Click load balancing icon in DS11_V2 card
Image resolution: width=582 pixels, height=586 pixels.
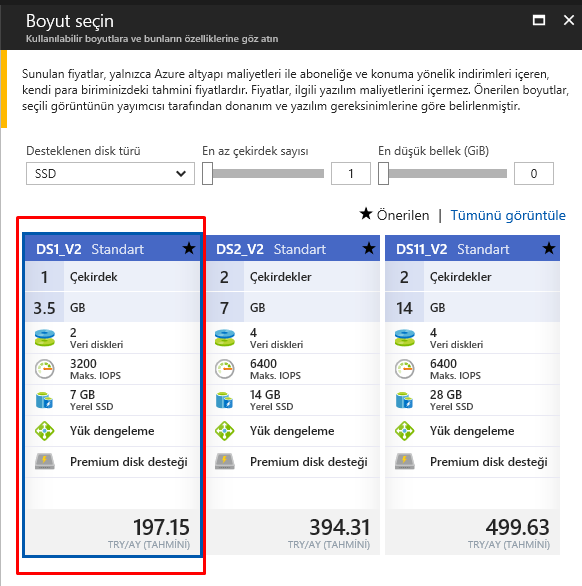(404, 431)
